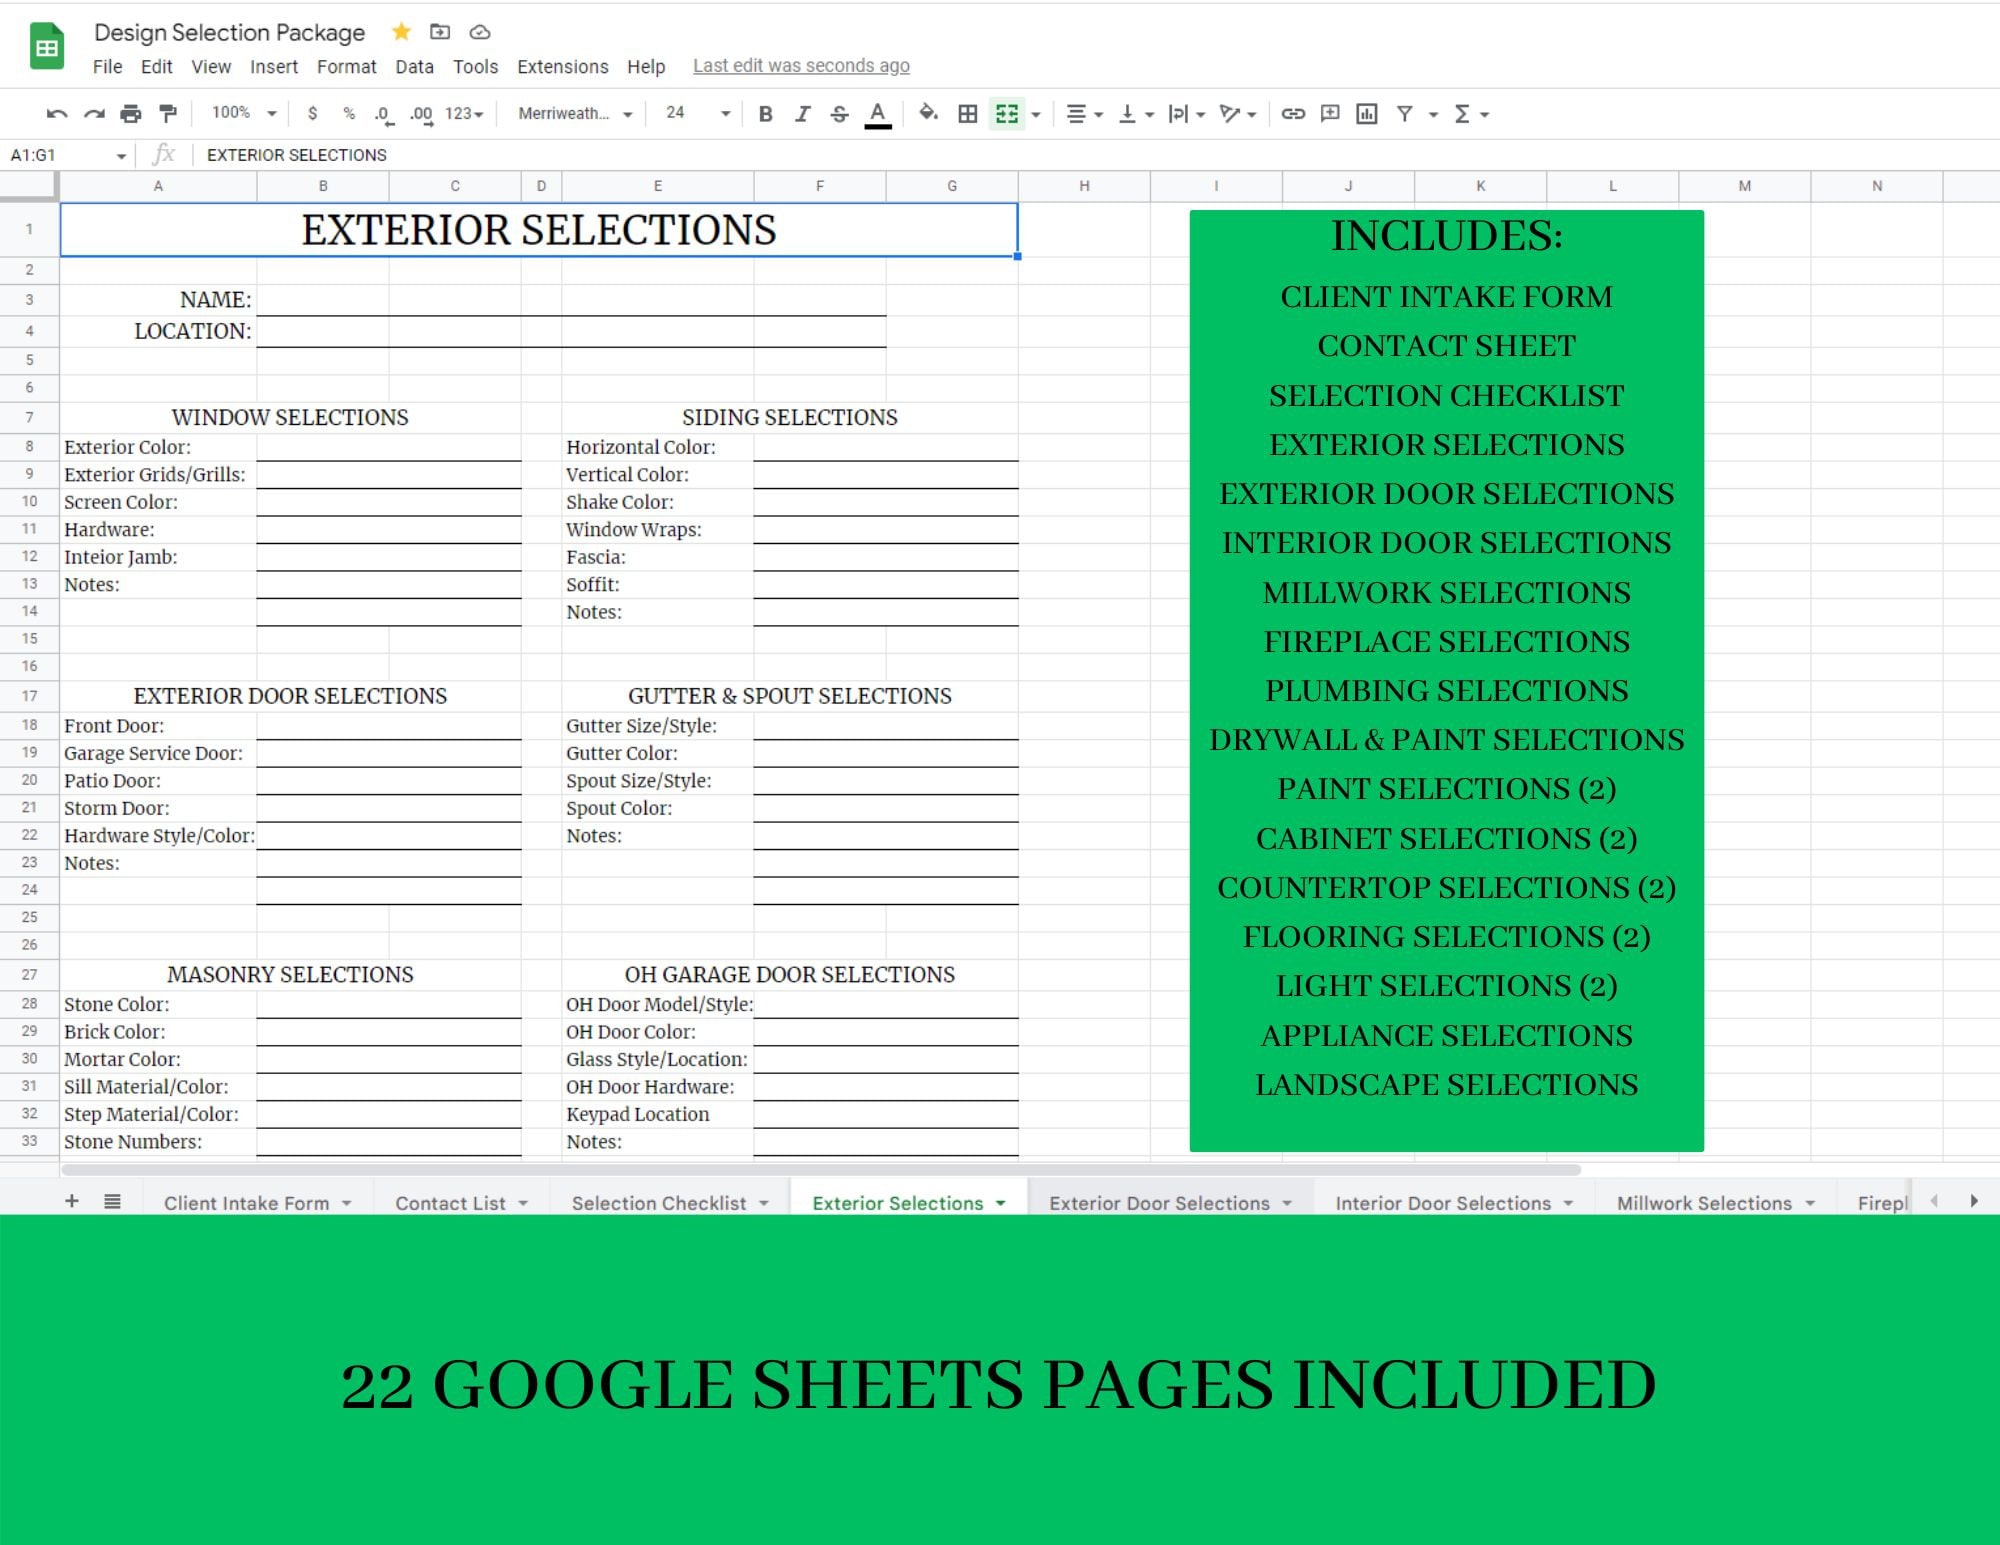Click the Insert chart icon
The width and height of the screenshot is (2000, 1545).
click(x=1367, y=114)
